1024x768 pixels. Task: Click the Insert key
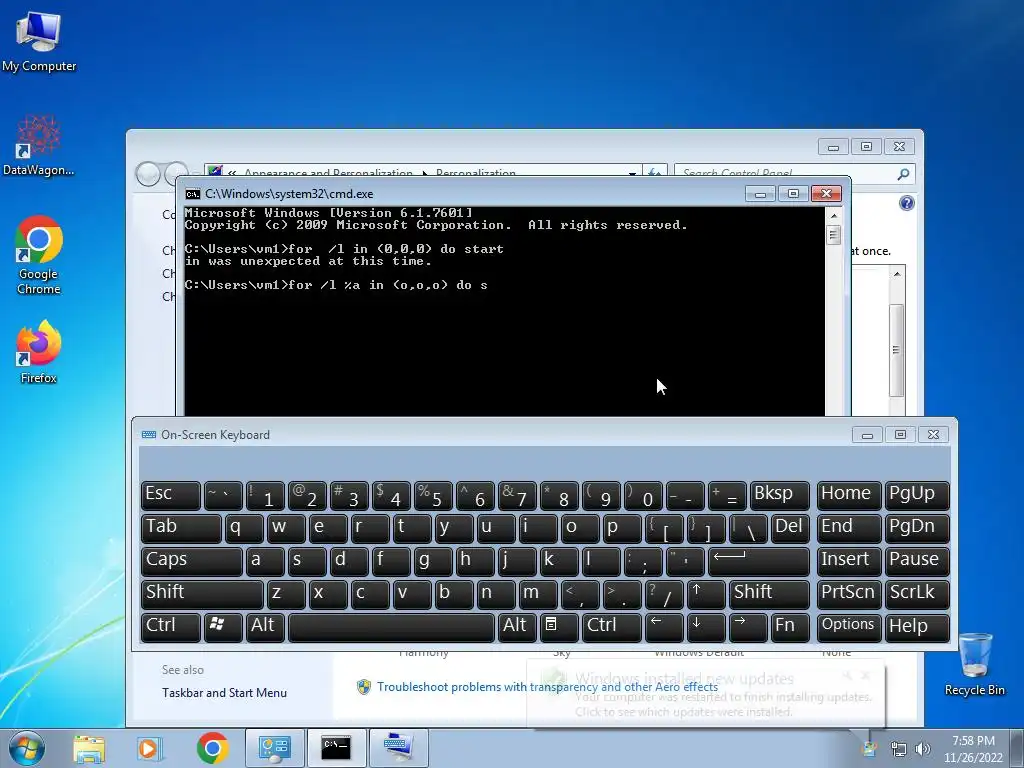[849, 561]
